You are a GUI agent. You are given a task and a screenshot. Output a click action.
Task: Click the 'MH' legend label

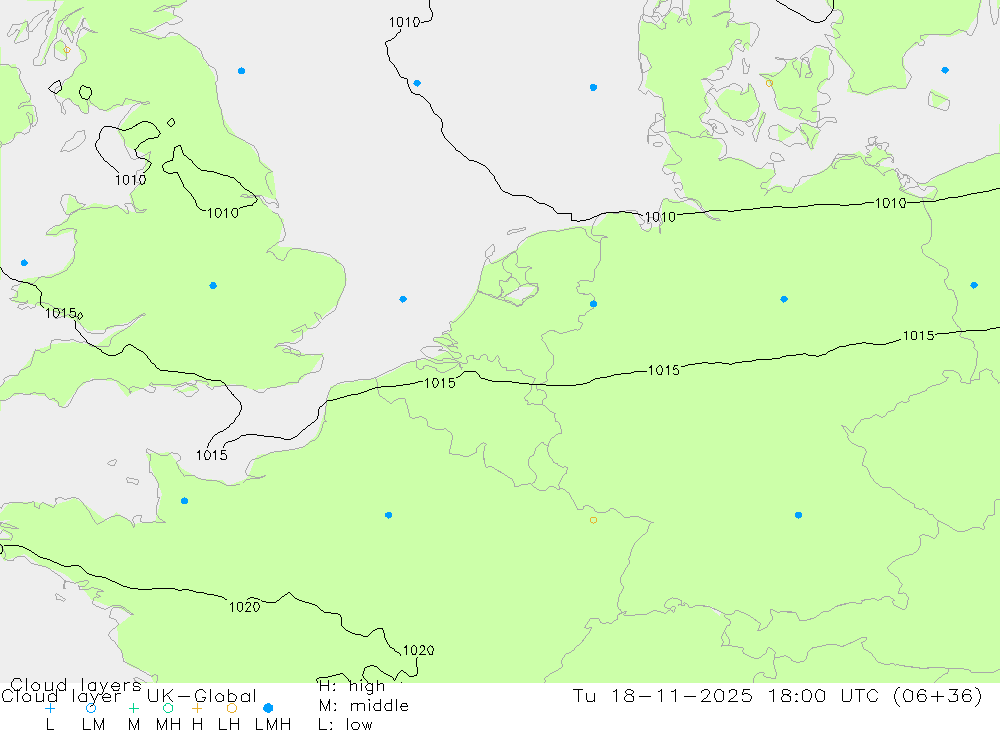(x=168, y=725)
